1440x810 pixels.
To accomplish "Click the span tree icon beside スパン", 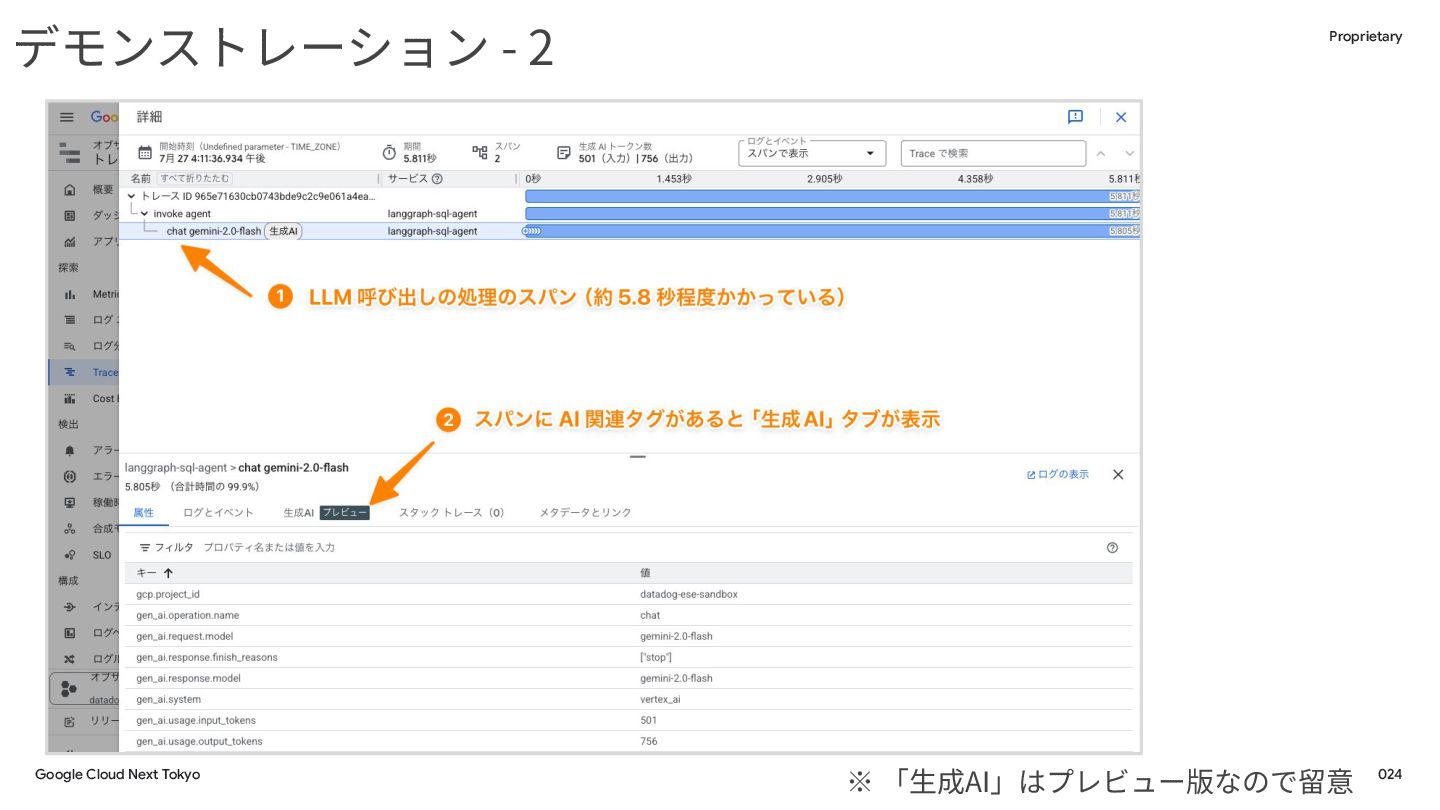I will tap(480, 152).
